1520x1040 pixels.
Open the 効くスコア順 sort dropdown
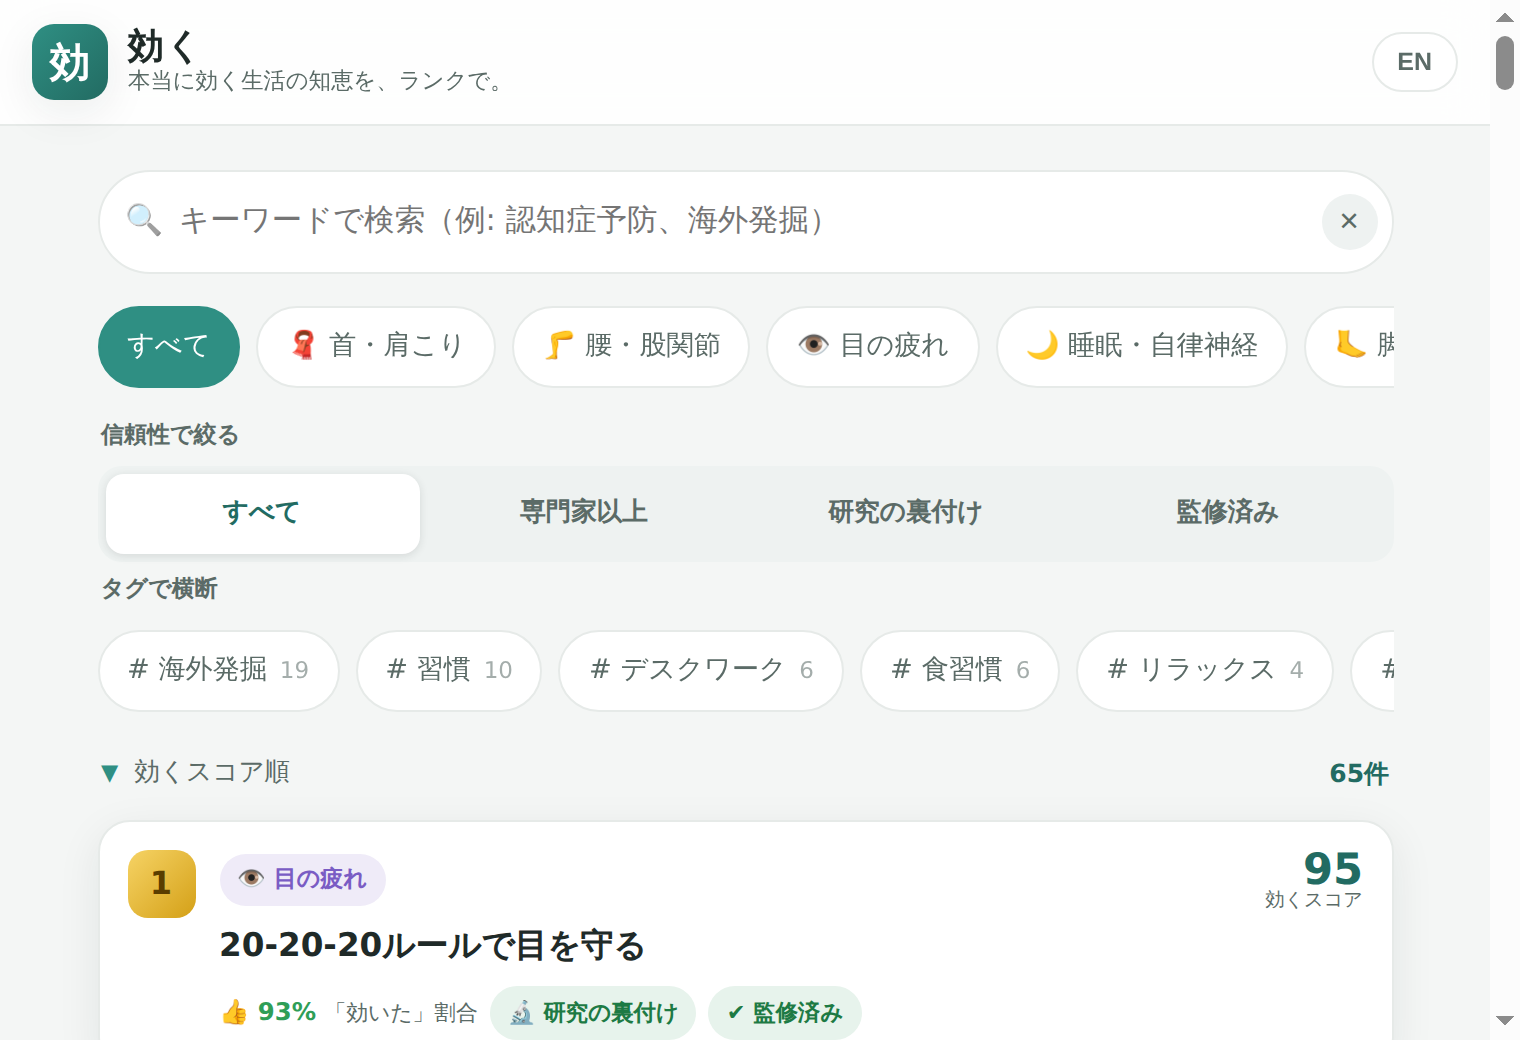[x=196, y=772]
